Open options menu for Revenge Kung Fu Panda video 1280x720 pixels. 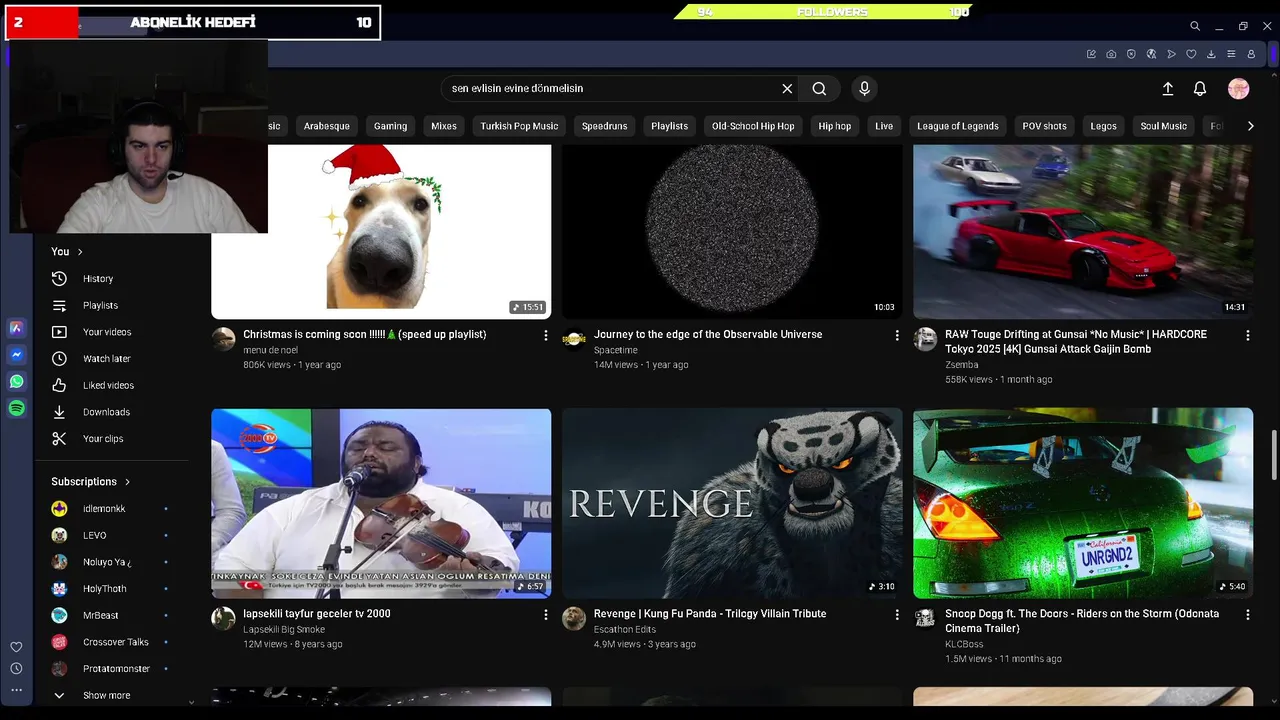coord(897,614)
